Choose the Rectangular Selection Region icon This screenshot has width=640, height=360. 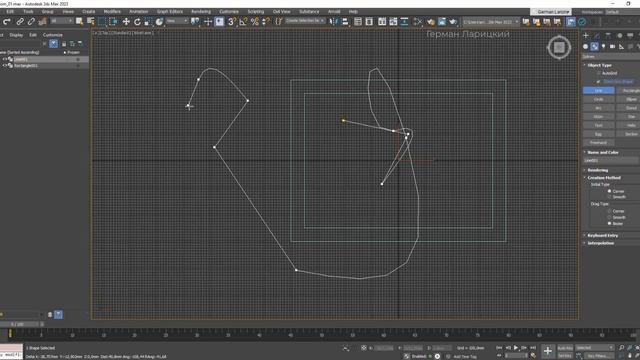pyautogui.click(x=102, y=22)
